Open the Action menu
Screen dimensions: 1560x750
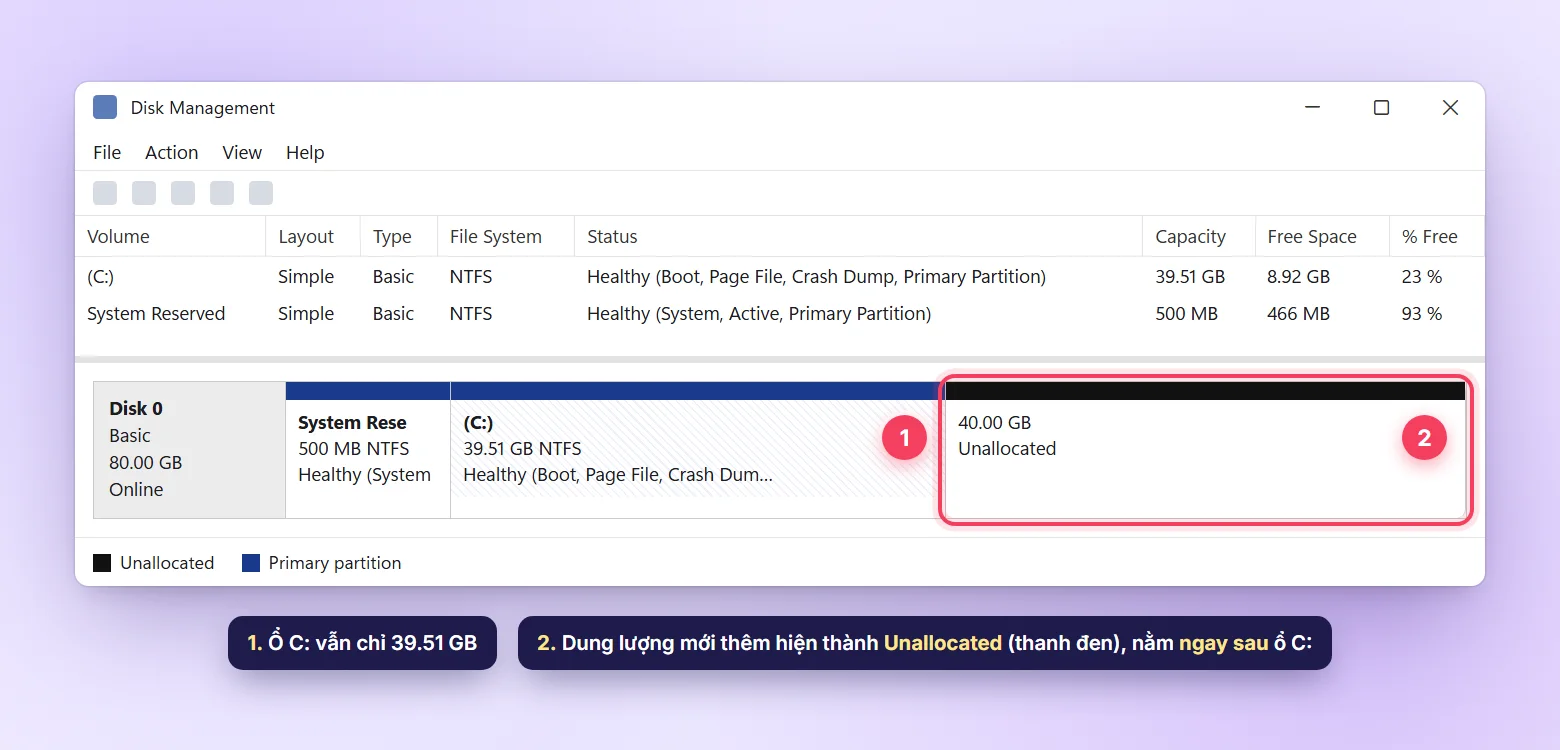[172, 152]
